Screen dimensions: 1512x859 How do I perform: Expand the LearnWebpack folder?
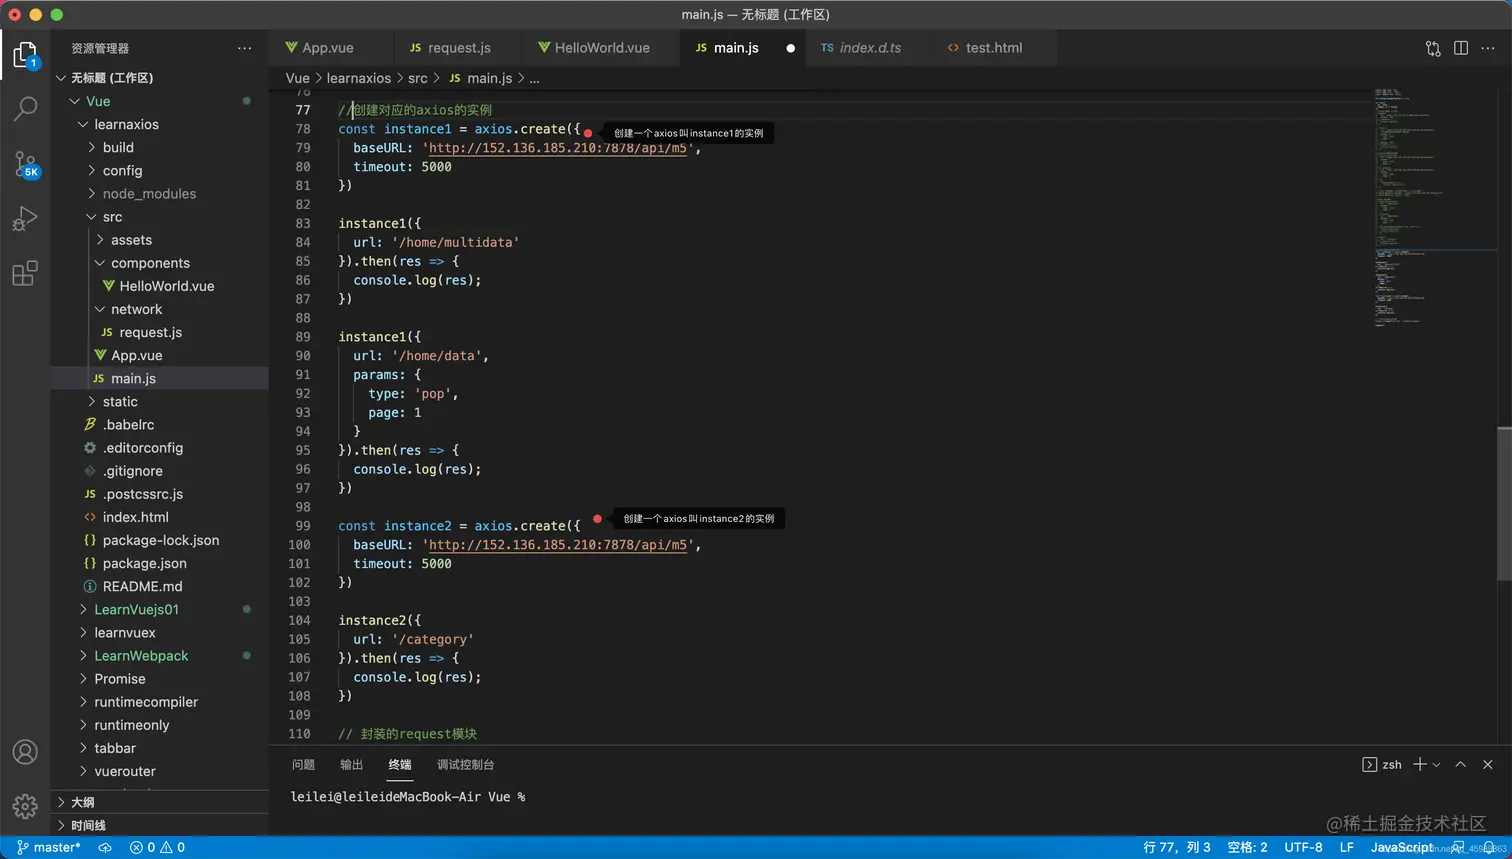tap(141, 656)
